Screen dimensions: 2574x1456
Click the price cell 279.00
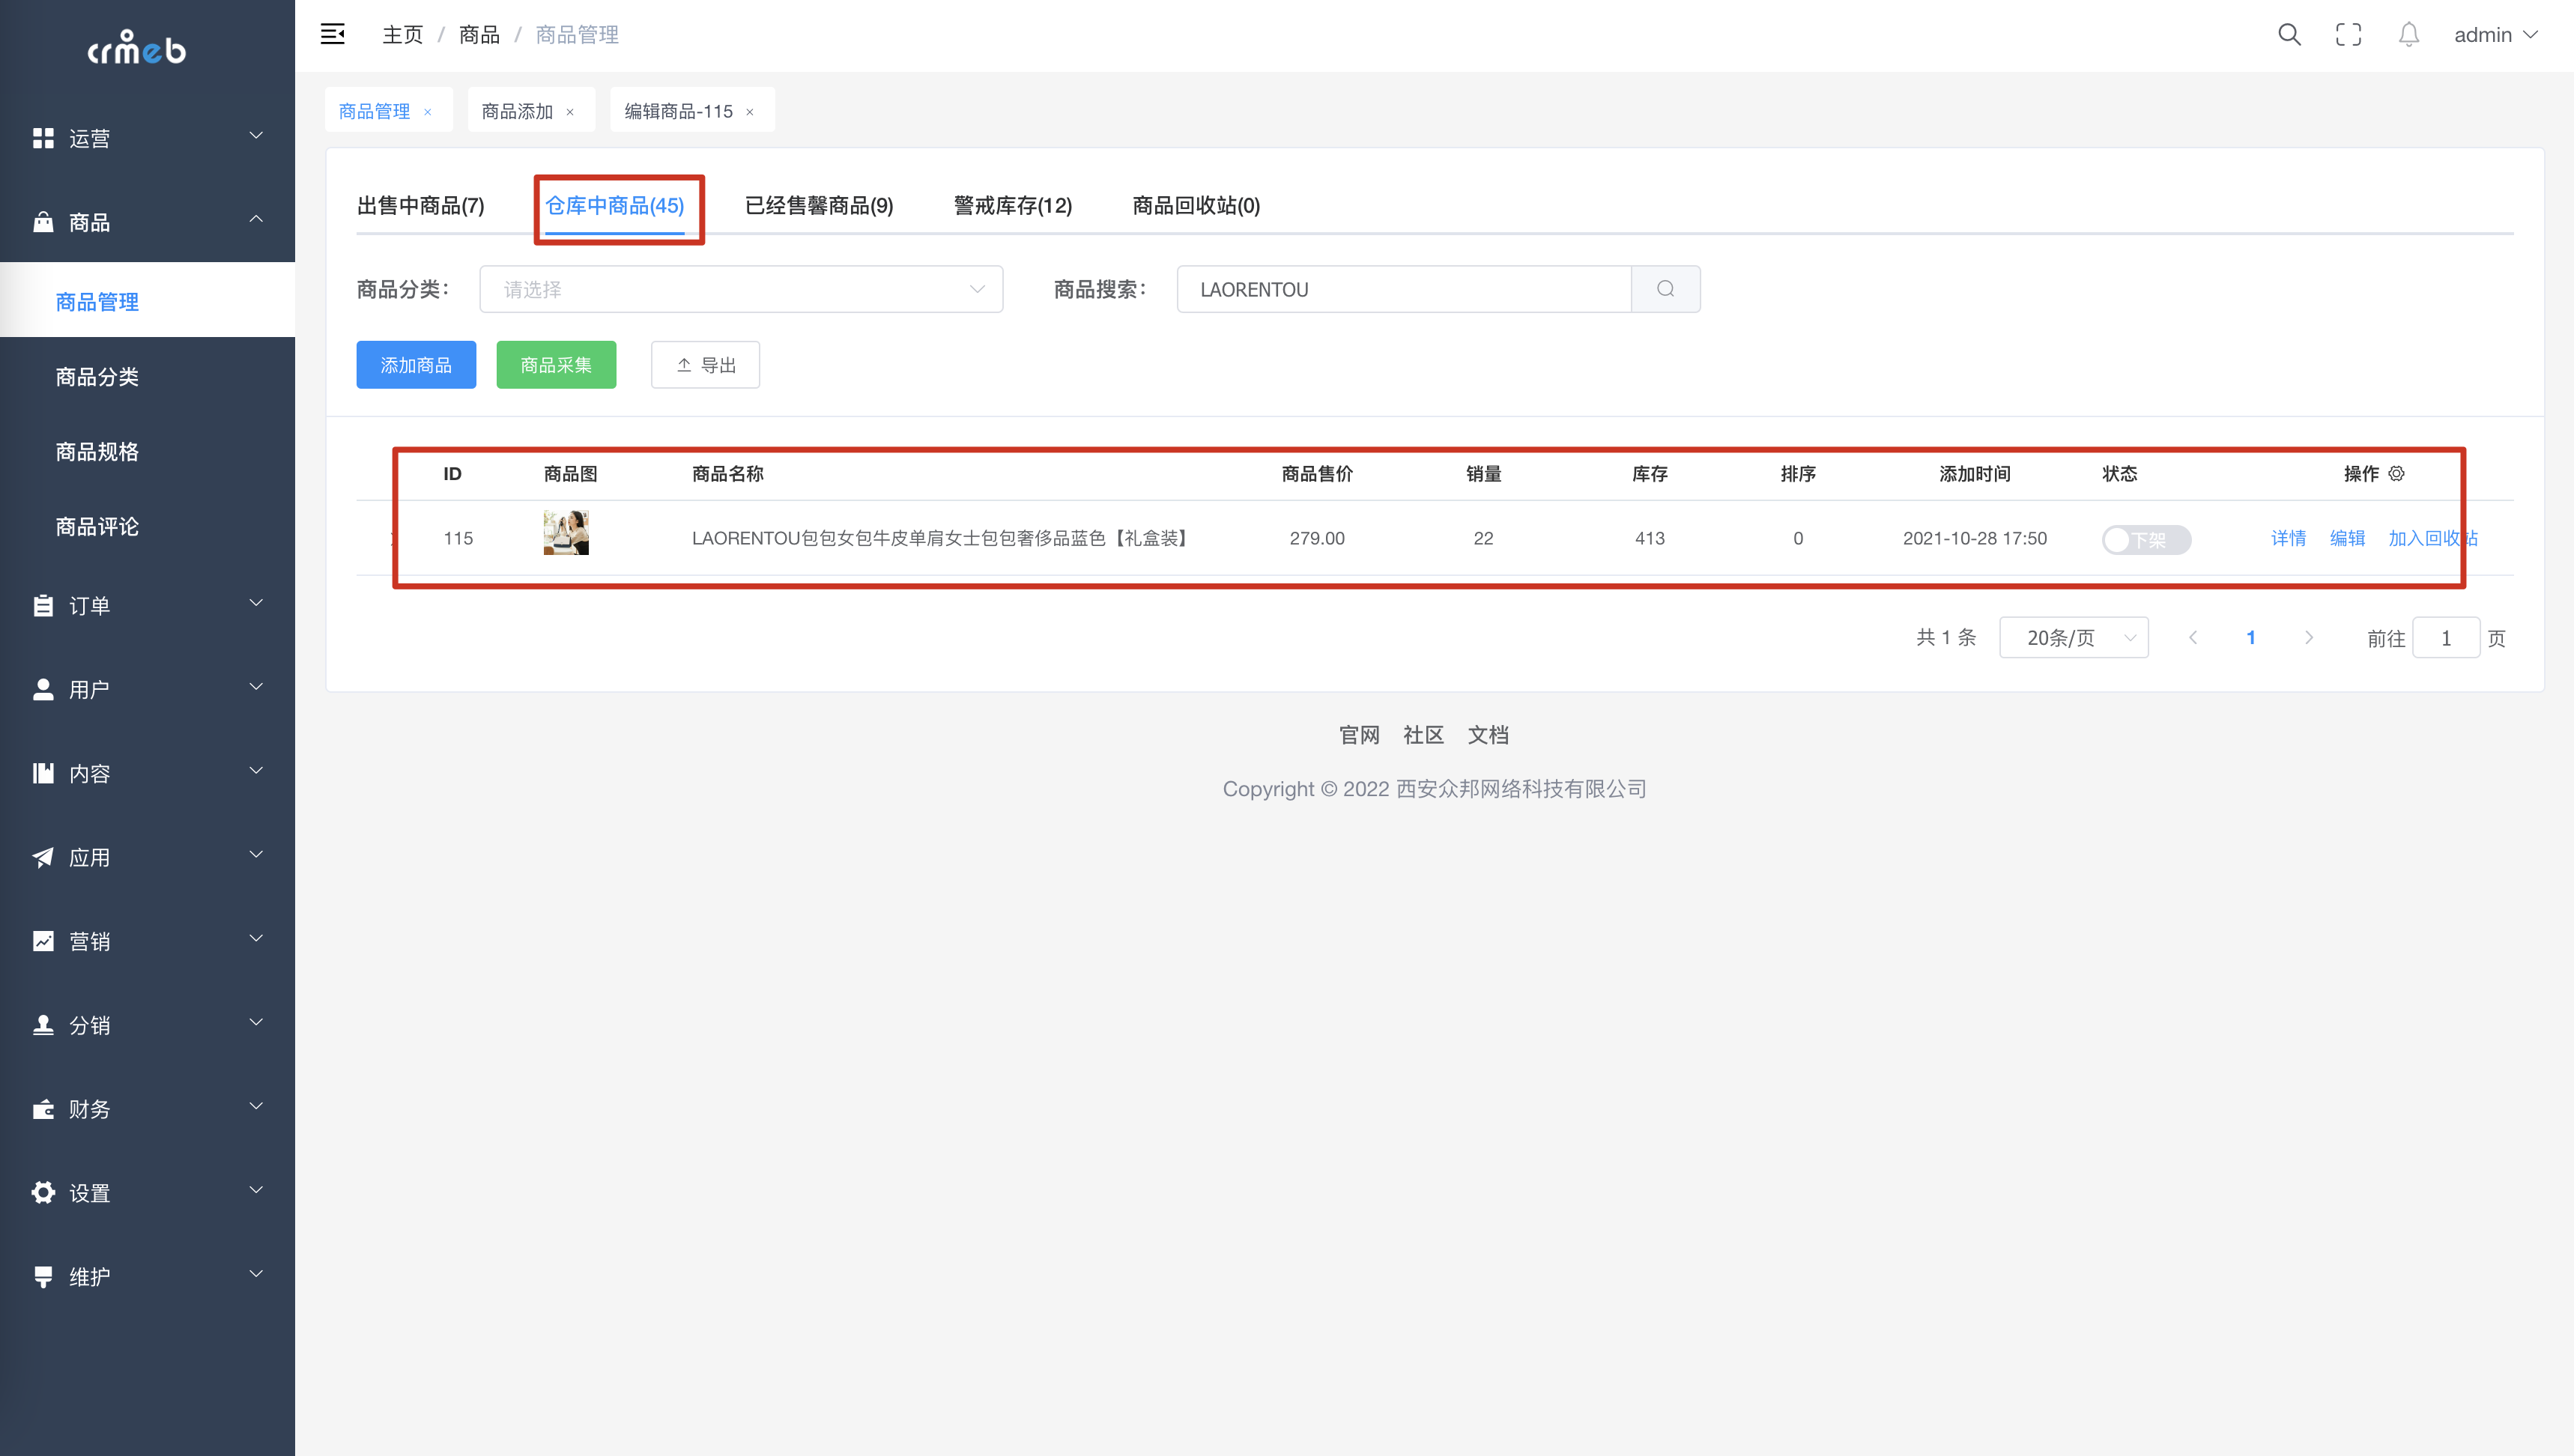tap(1317, 538)
